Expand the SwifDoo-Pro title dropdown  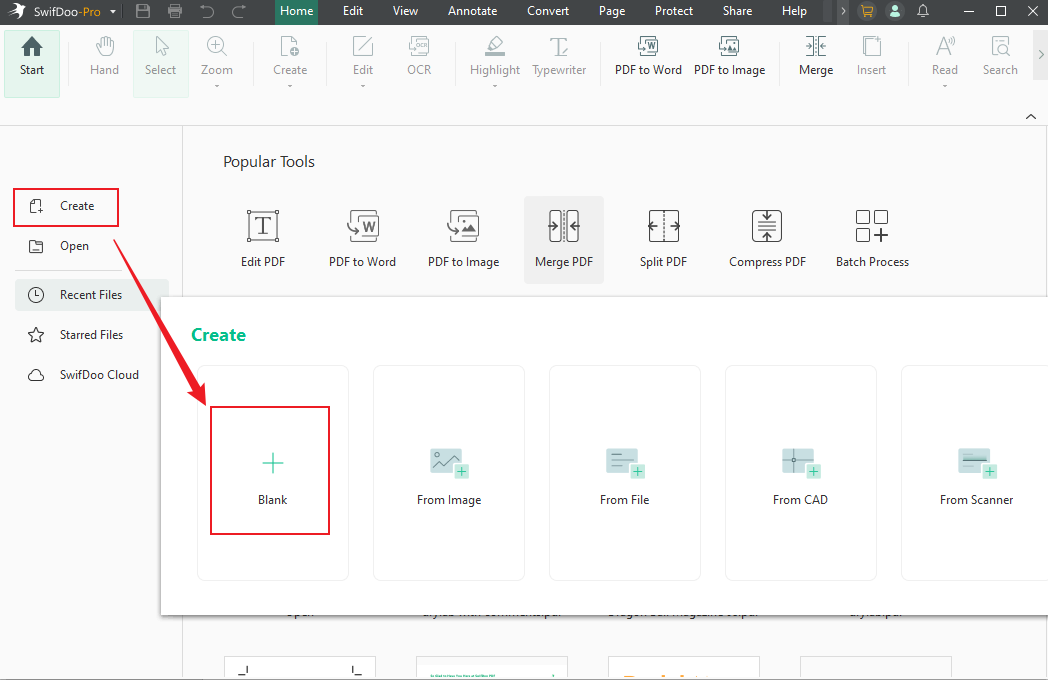pyautogui.click(x=113, y=11)
